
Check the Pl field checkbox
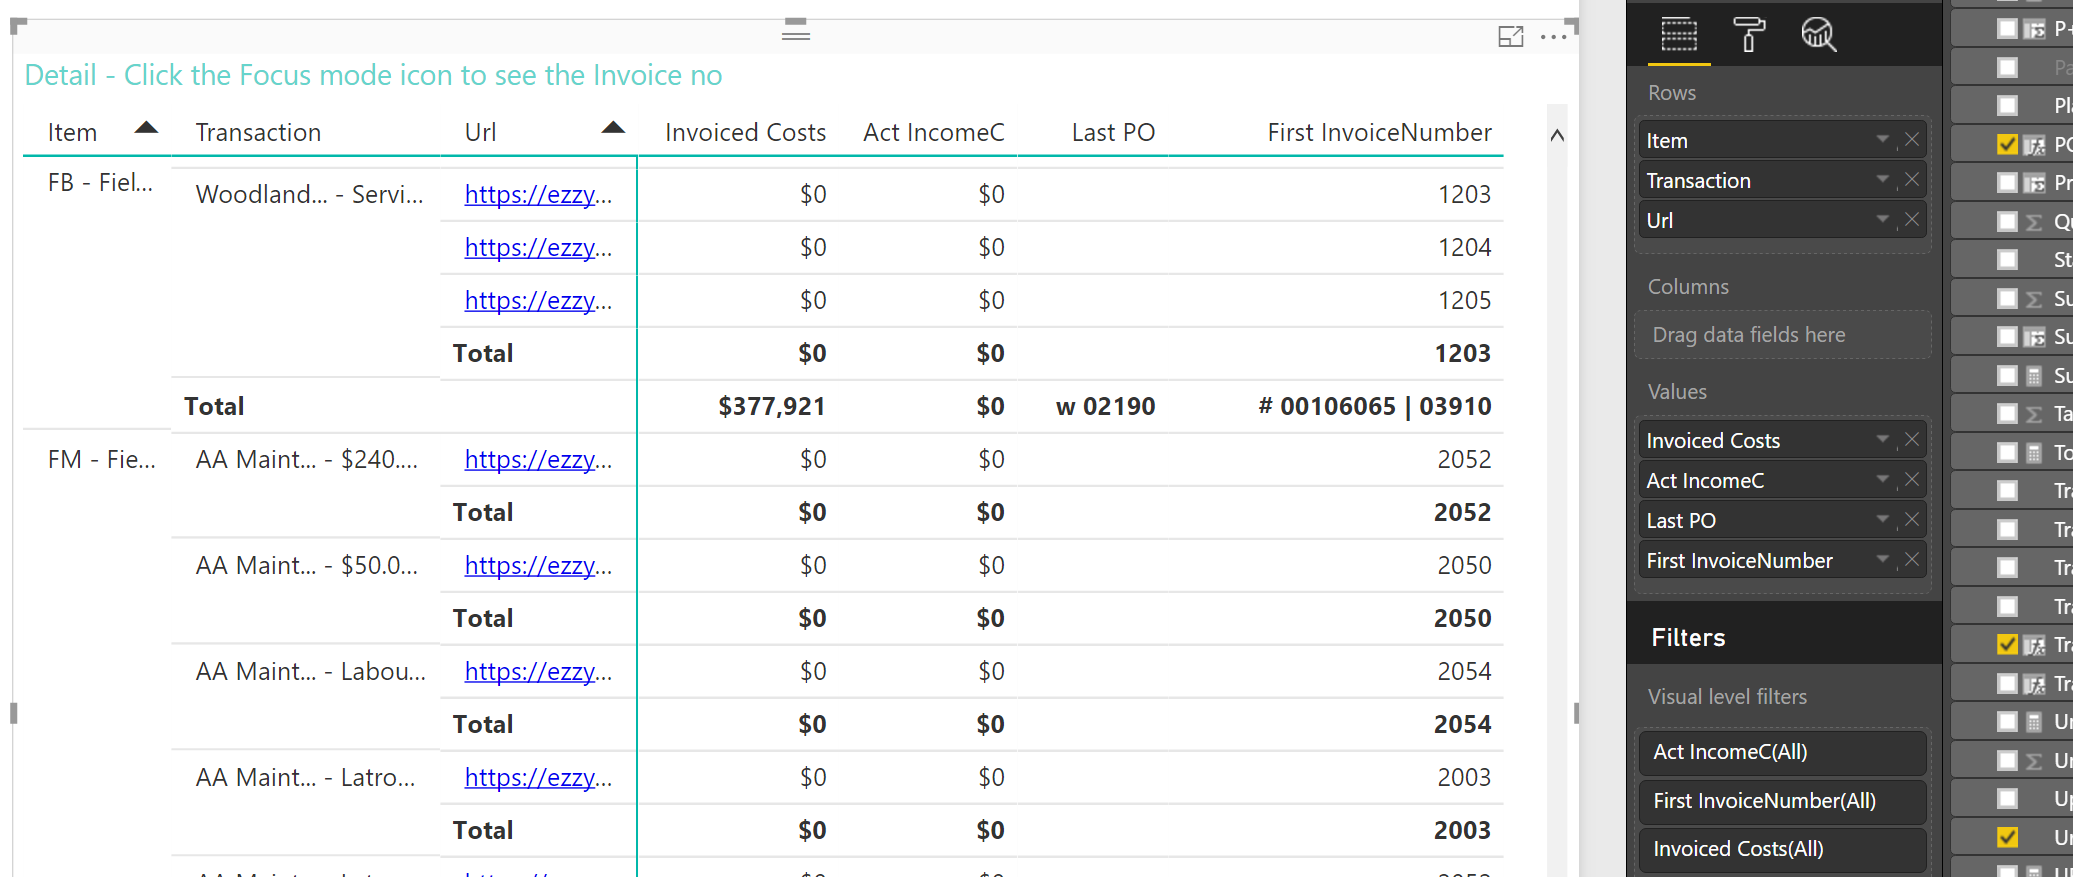pyautogui.click(x=2006, y=105)
